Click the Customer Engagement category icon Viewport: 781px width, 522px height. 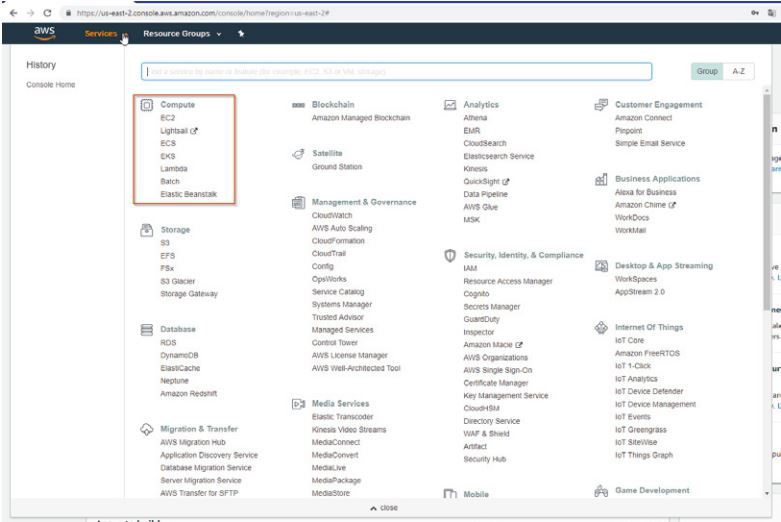pos(601,105)
